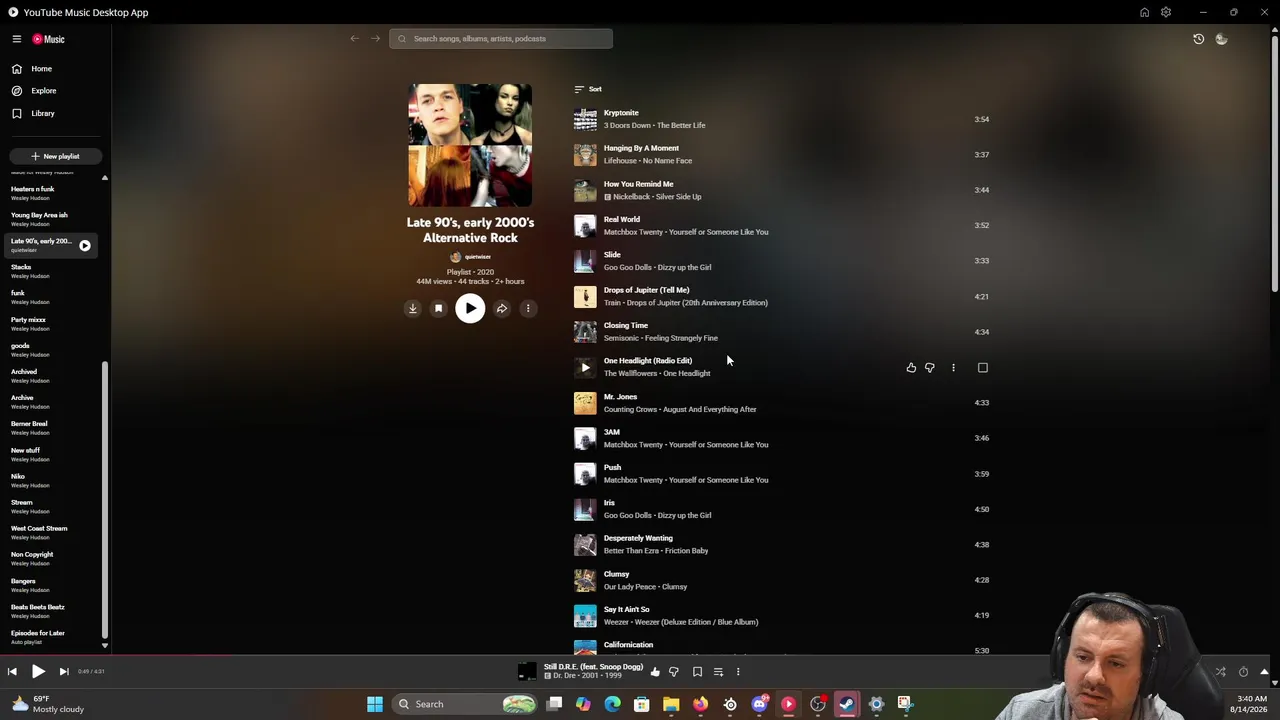Like Still D.R.E. in player bar

(655, 672)
